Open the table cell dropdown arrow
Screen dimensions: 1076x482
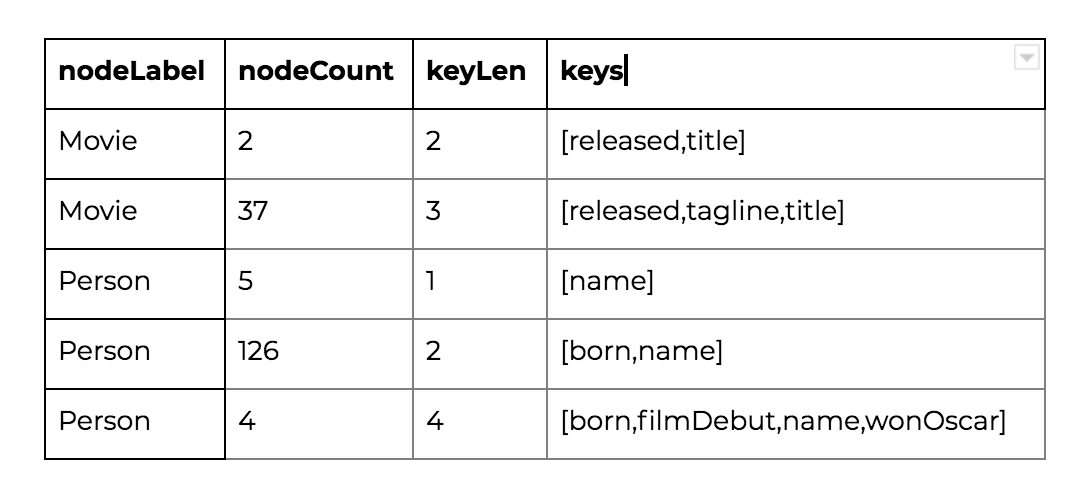click(1026, 58)
